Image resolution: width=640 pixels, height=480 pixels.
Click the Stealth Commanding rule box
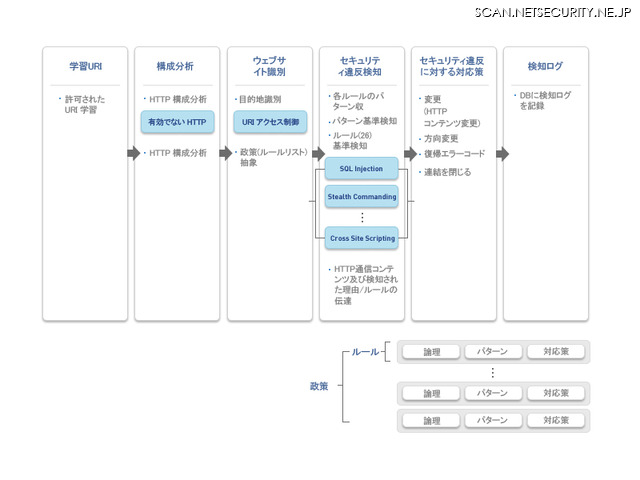click(x=361, y=196)
